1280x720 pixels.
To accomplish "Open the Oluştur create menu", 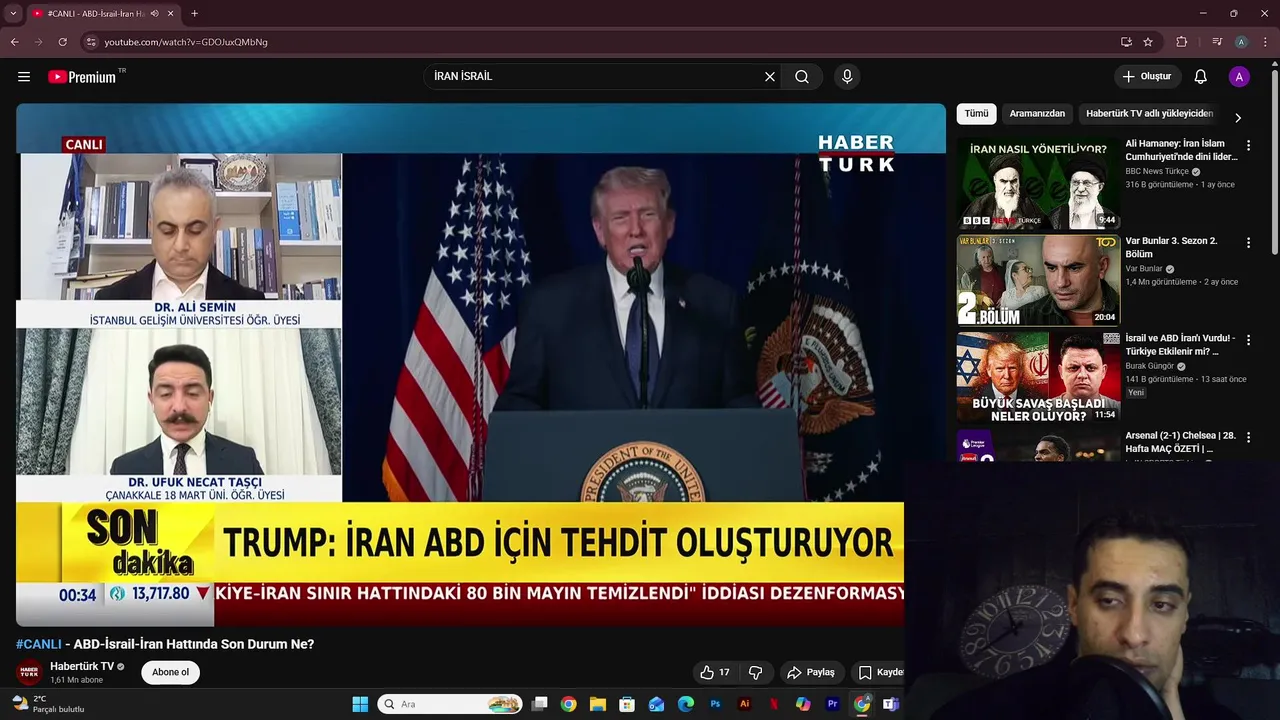I will click(x=1147, y=77).
